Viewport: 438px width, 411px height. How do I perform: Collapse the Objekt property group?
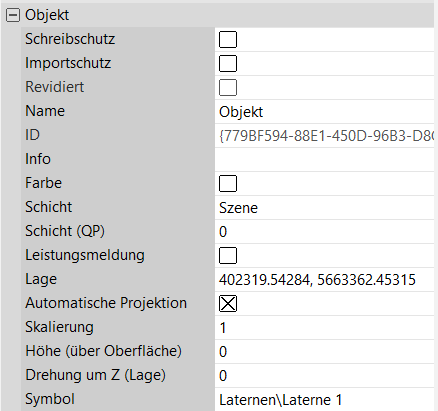[12, 15]
